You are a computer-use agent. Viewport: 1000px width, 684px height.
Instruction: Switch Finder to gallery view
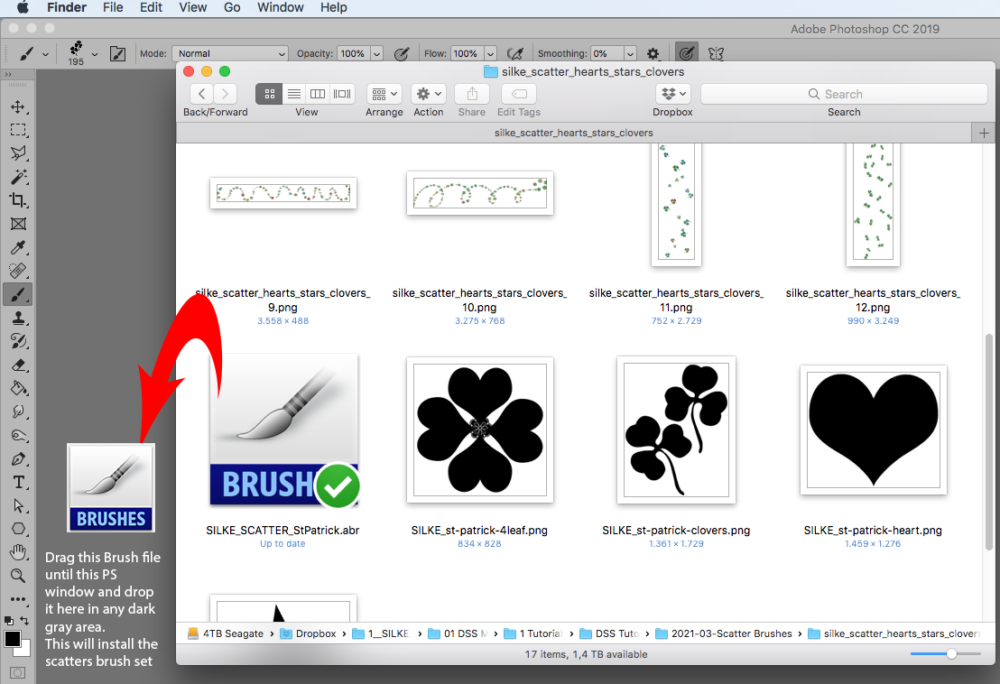[x=342, y=94]
